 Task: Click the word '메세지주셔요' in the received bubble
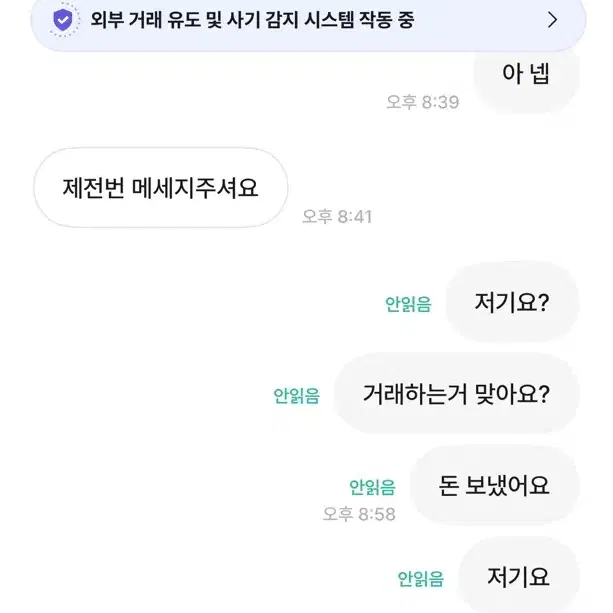coord(194,188)
